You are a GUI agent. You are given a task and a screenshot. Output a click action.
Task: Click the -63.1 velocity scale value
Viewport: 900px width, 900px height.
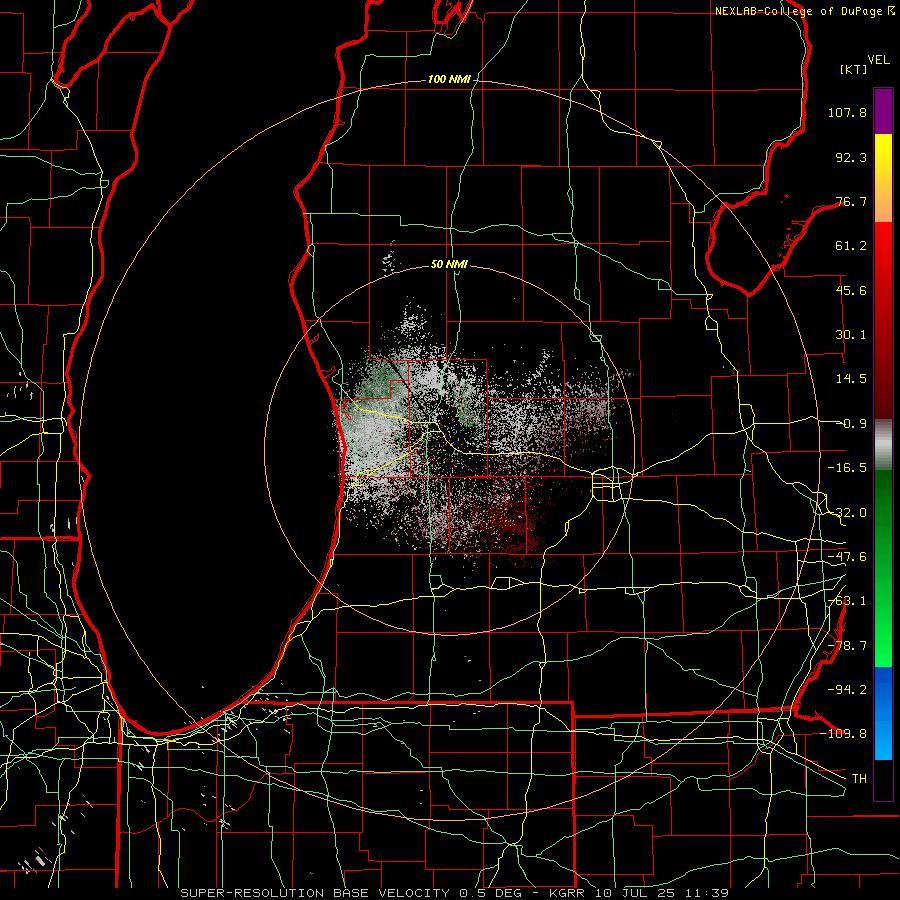[x=847, y=601]
